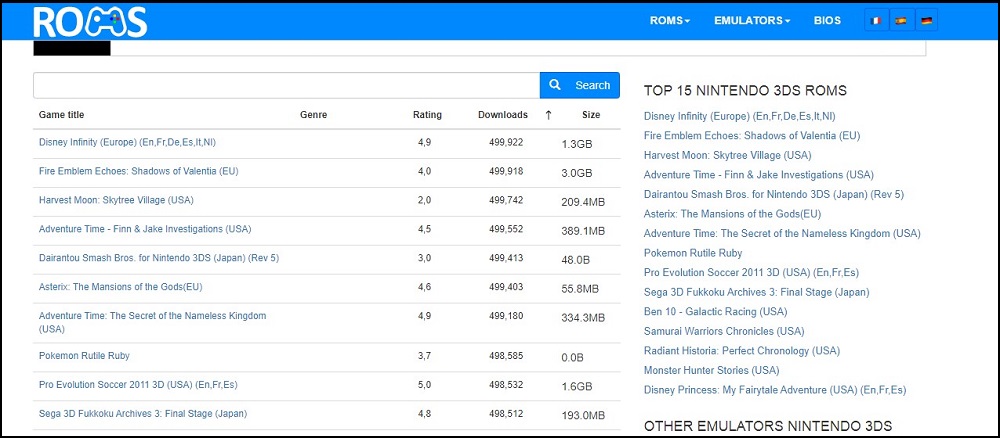Focus the game search input field
This screenshot has width=1000, height=438.
coord(286,85)
